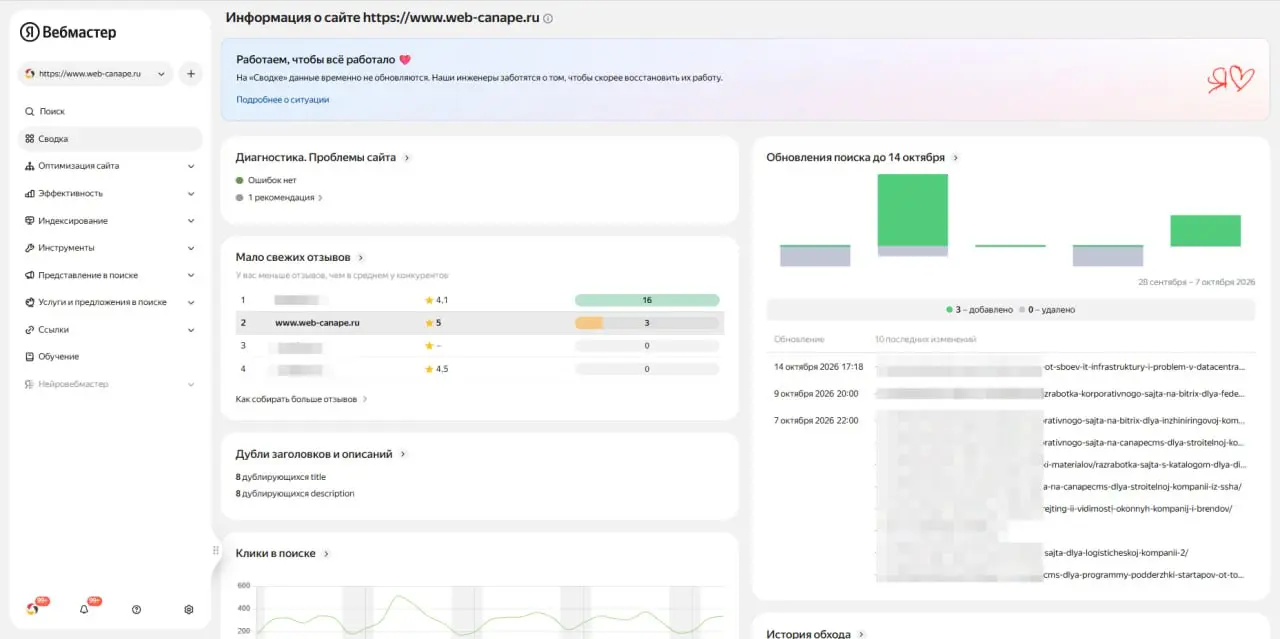This screenshot has width=1280, height=639.
Task: Click the Индексирование icon in sidebar
Action: [x=30, y=220]
